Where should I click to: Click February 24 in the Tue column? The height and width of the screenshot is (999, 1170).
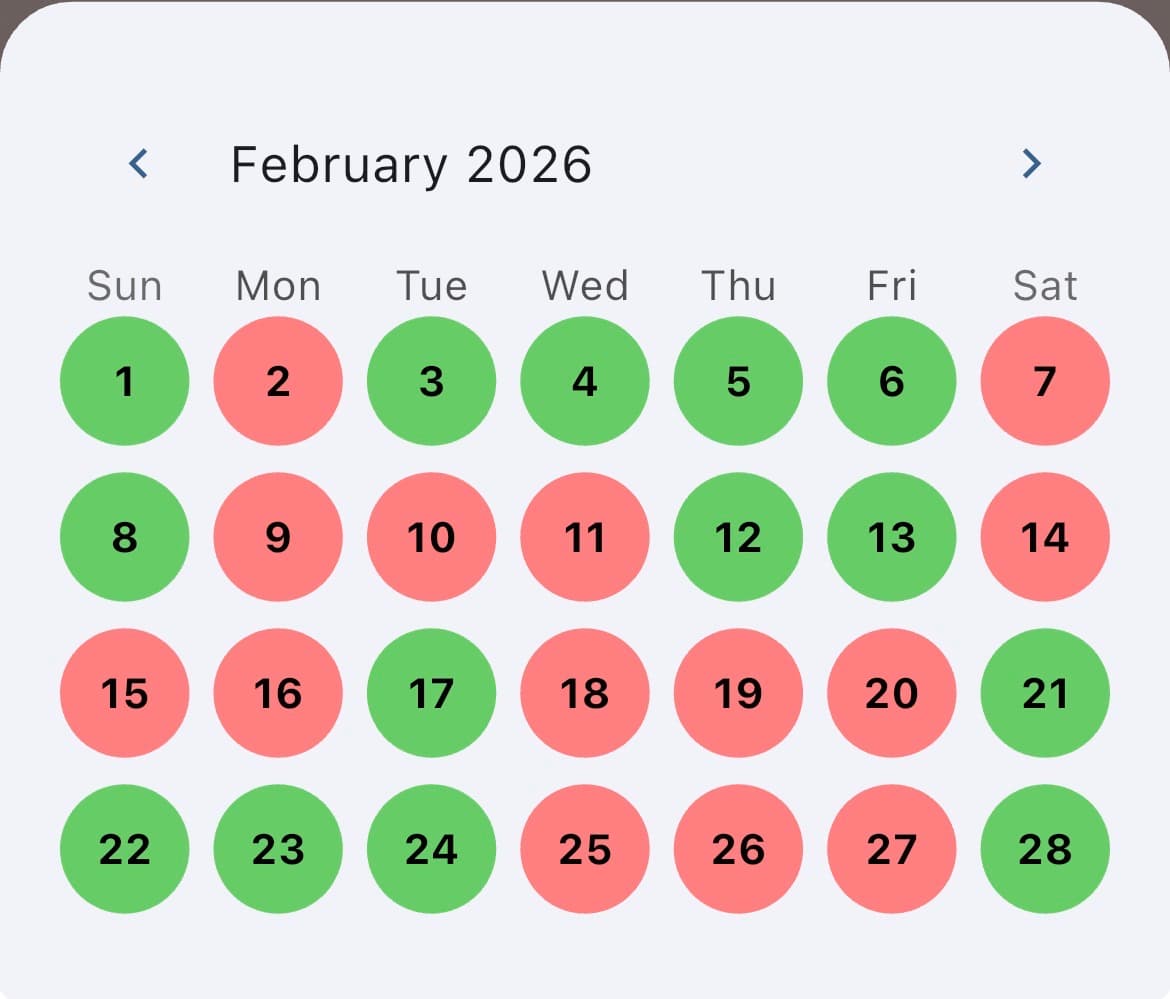point(431,849)
